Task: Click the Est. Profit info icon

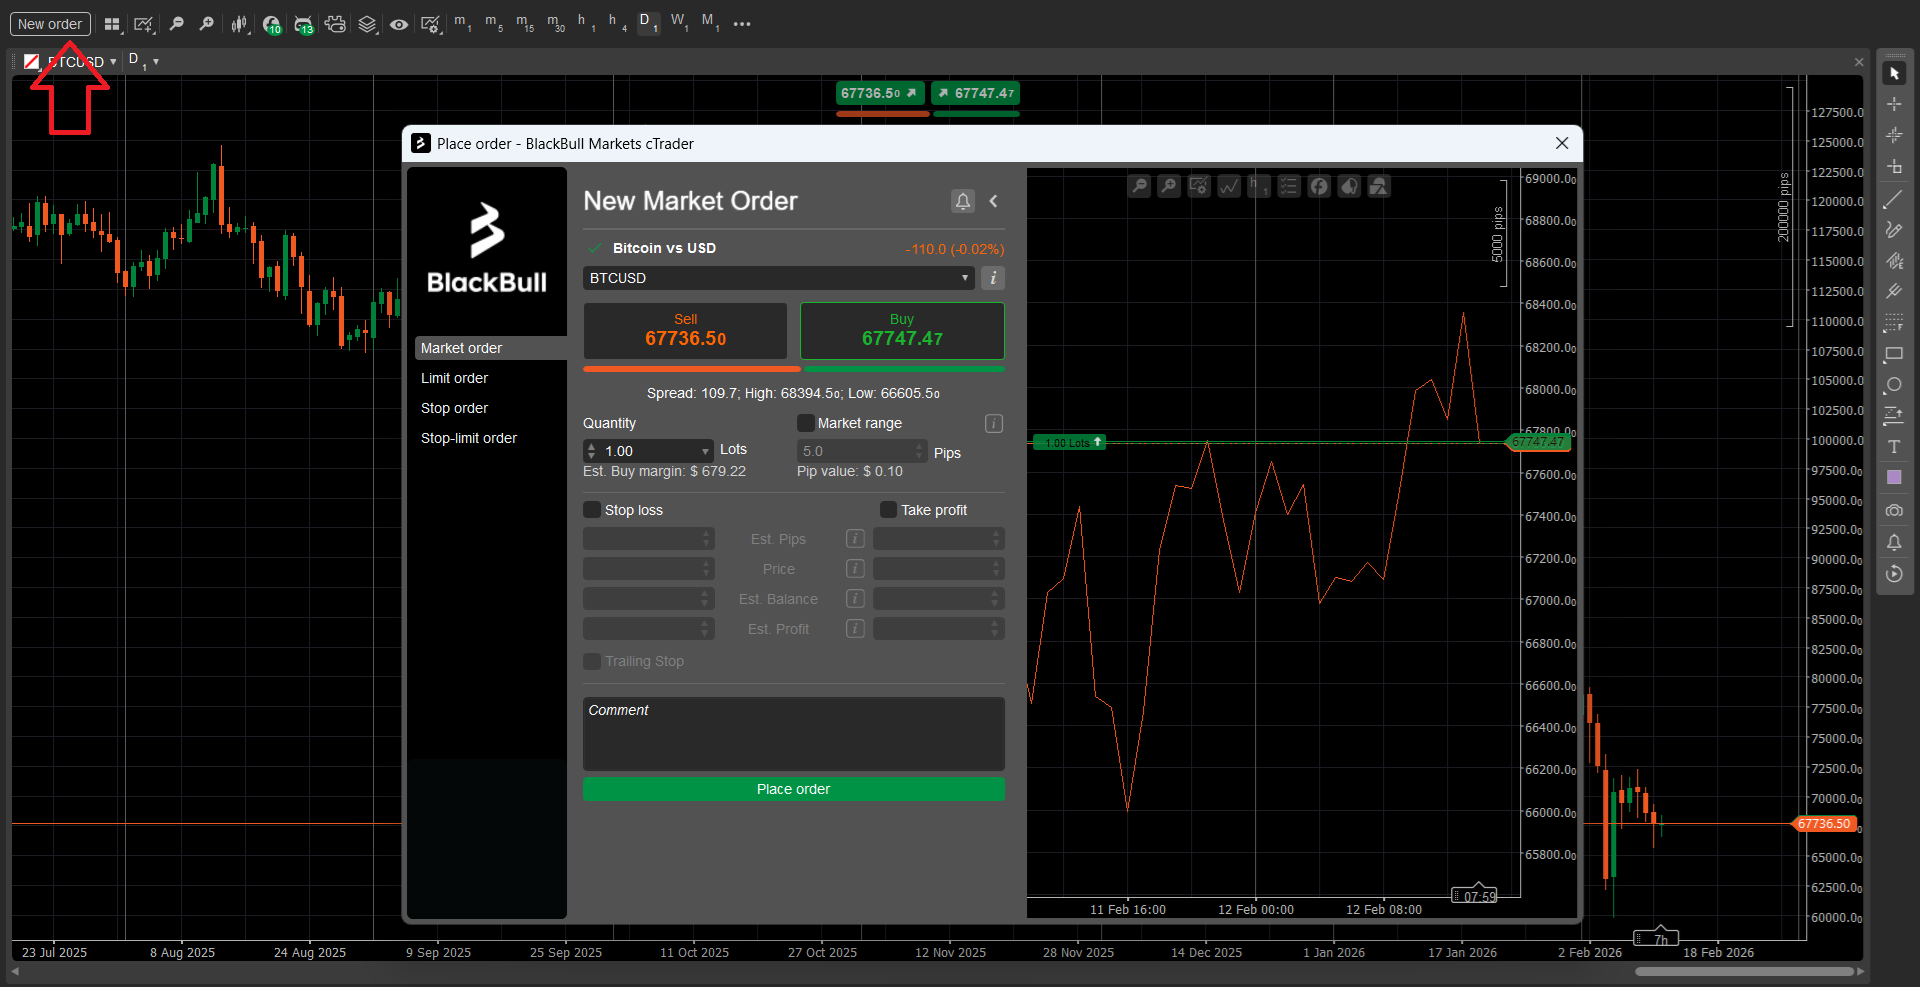Action: [x=855, y=629]
